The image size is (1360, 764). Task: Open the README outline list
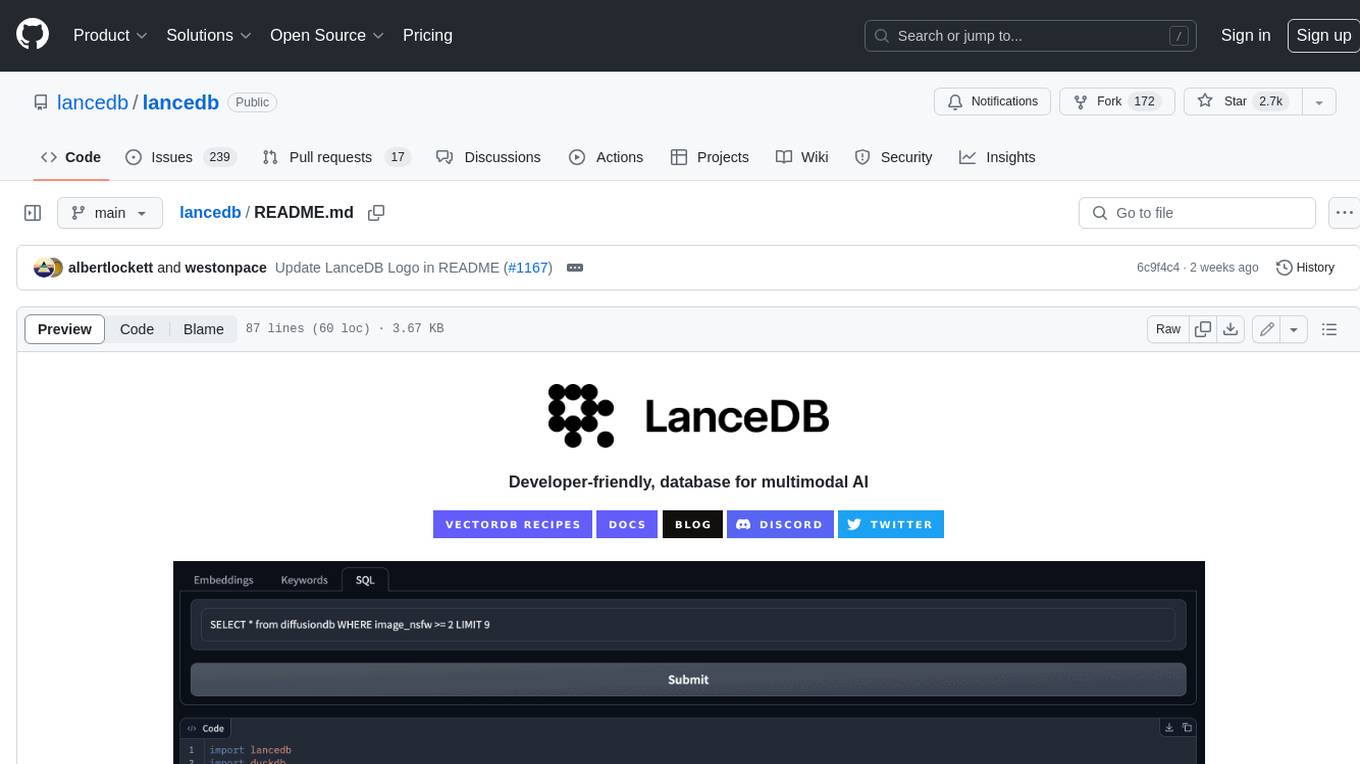(1329, 329)
